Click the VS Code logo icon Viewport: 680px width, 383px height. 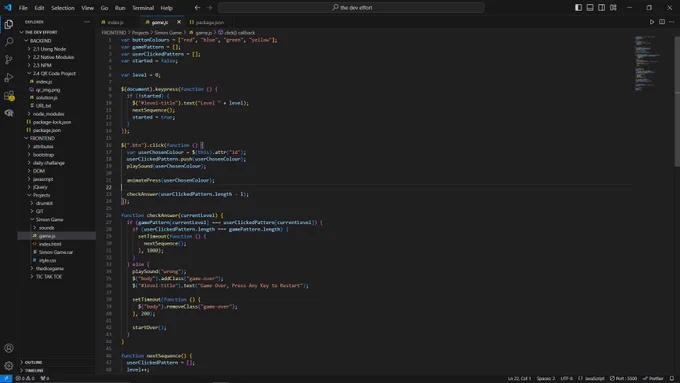(x=8, y=7)
